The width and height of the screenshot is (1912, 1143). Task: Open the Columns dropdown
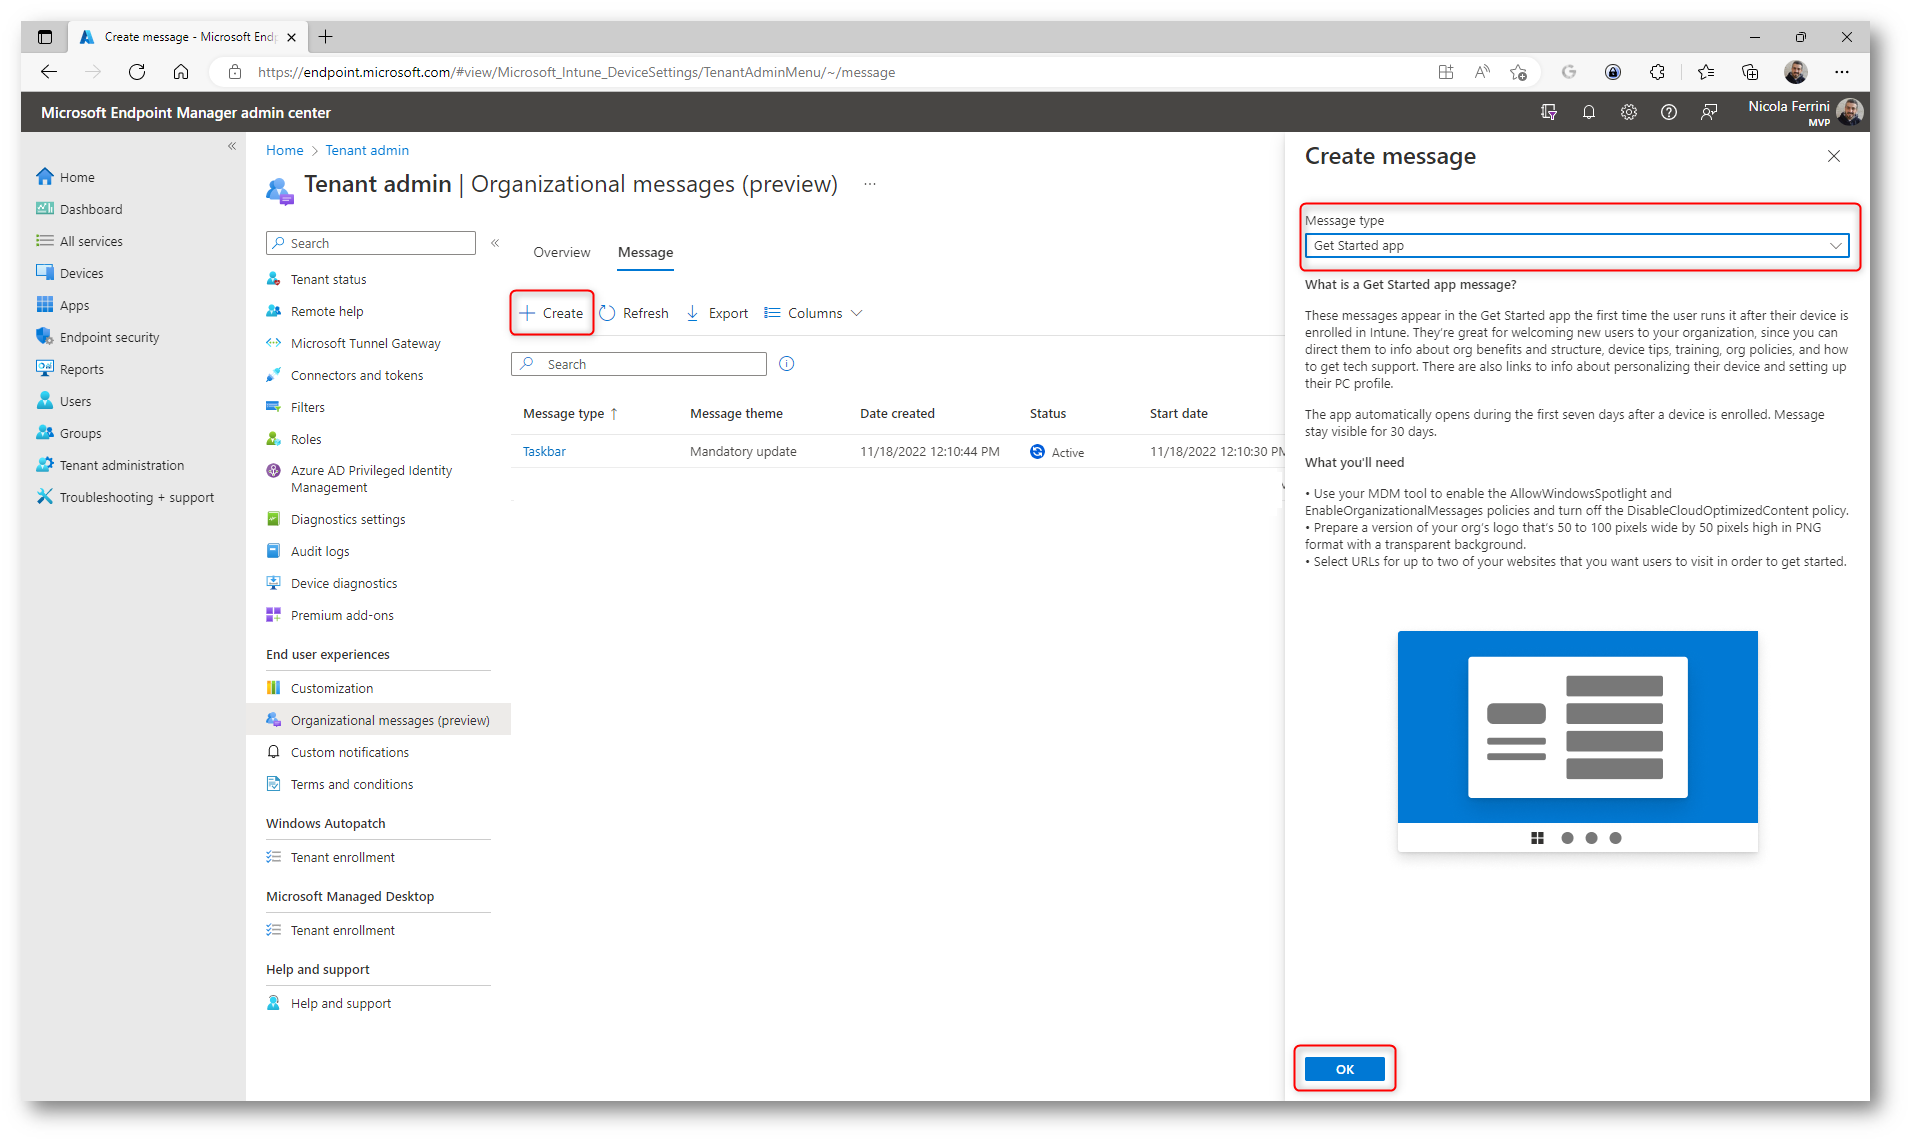813,313
